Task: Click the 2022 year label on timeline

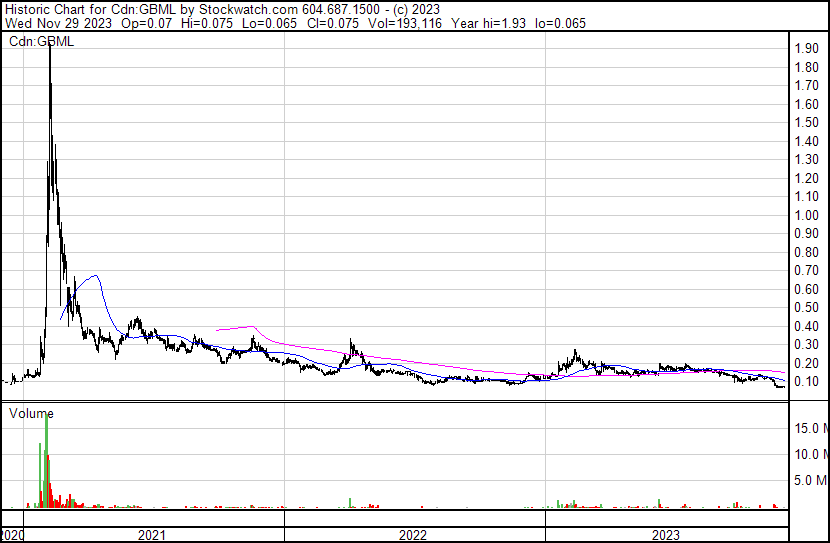Action: [x=413, y=535]
